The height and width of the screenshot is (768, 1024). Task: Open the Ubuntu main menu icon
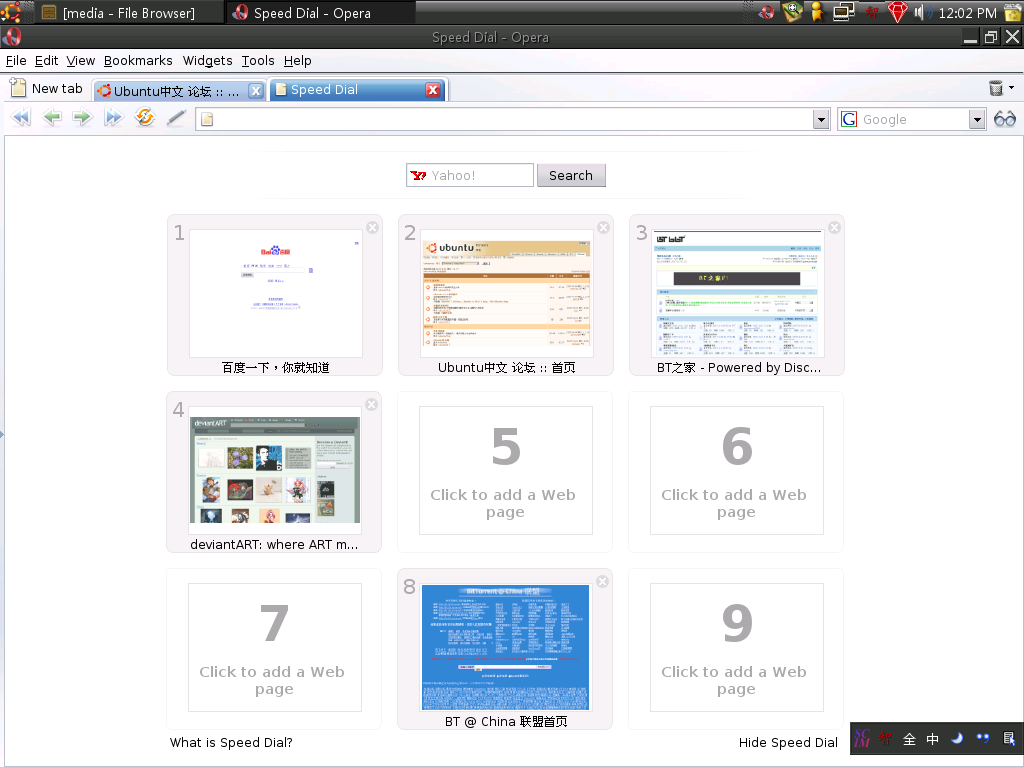click(x=10, y=12)
